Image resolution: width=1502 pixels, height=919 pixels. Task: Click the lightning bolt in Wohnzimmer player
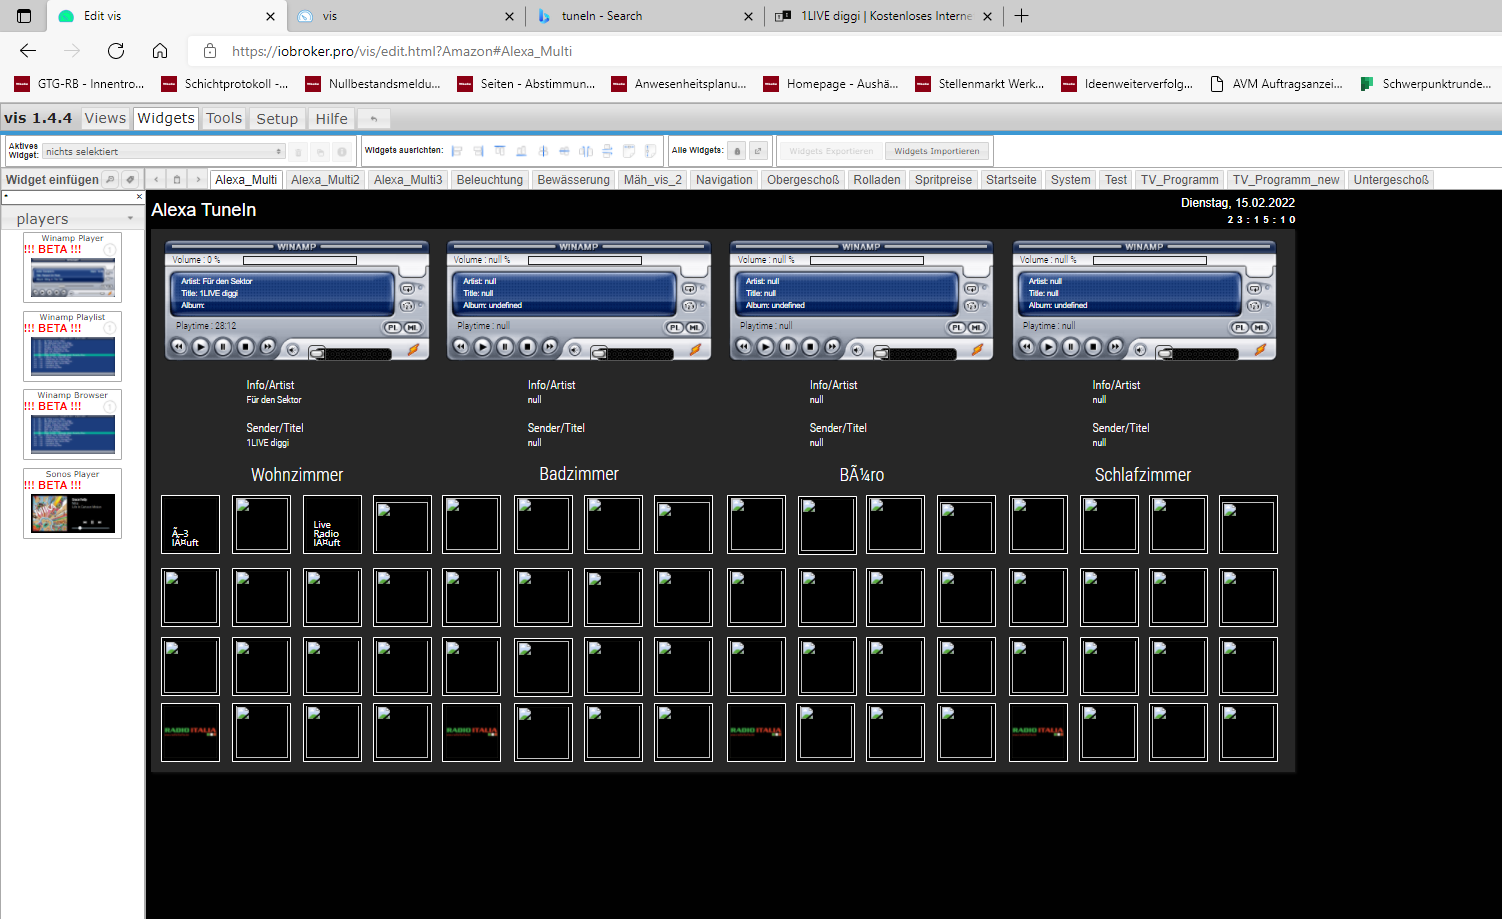coord(413,349)
